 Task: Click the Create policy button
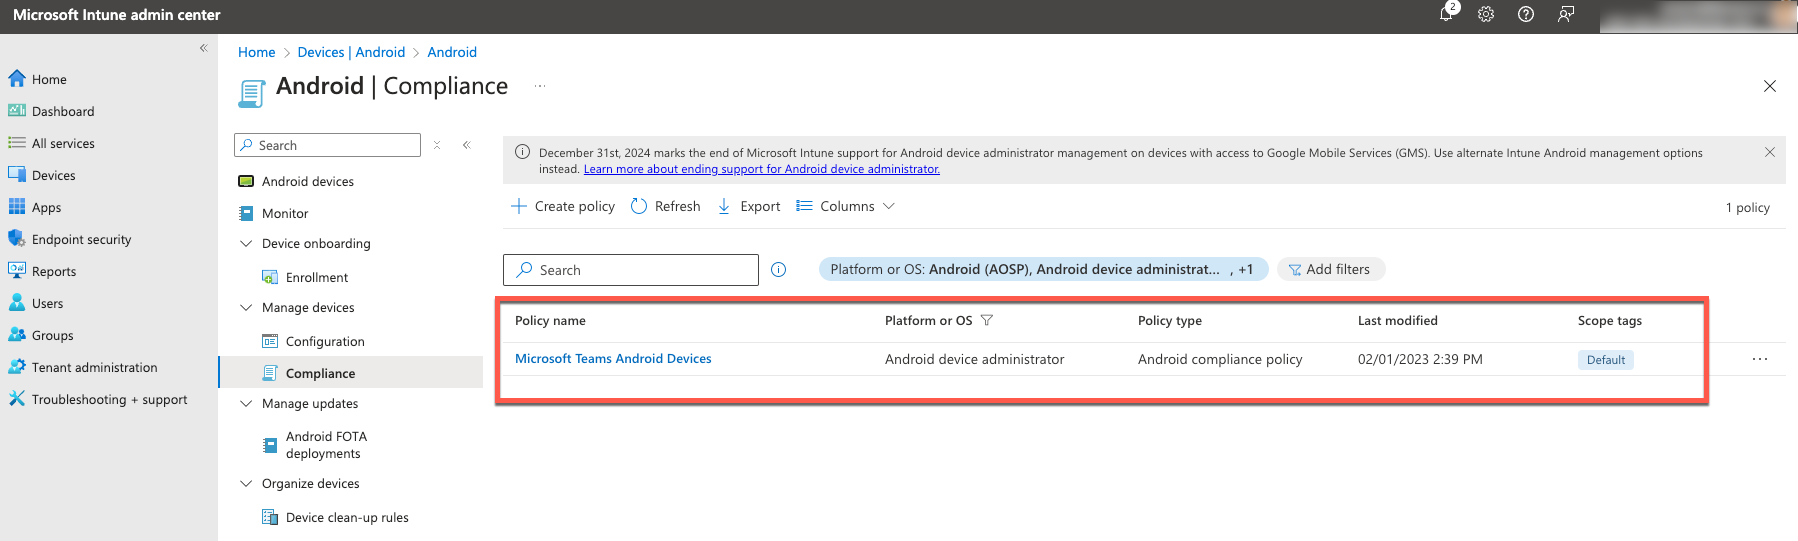(563, 206)
